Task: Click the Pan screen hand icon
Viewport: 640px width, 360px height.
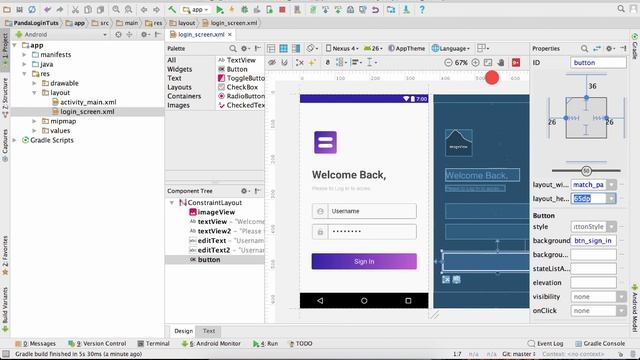Action: pyautogui.click(x=501, y=62)
